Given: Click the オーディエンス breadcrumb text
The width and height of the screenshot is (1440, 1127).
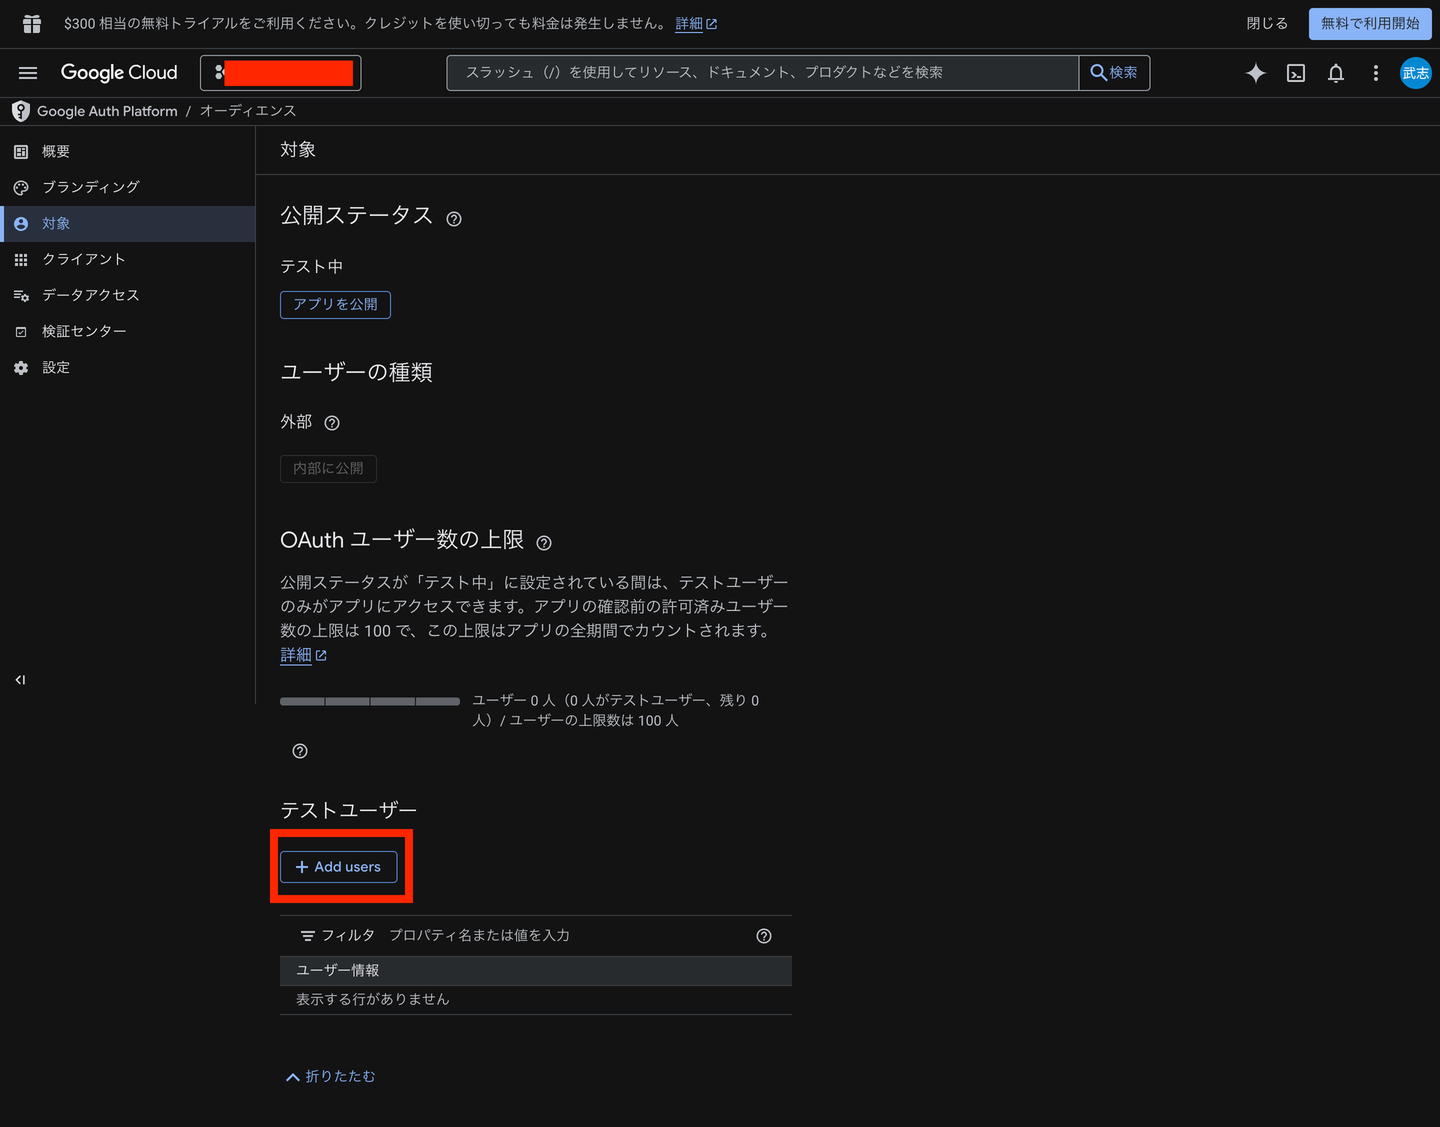Looking at the screenshot, I should (x=248, y=111).
